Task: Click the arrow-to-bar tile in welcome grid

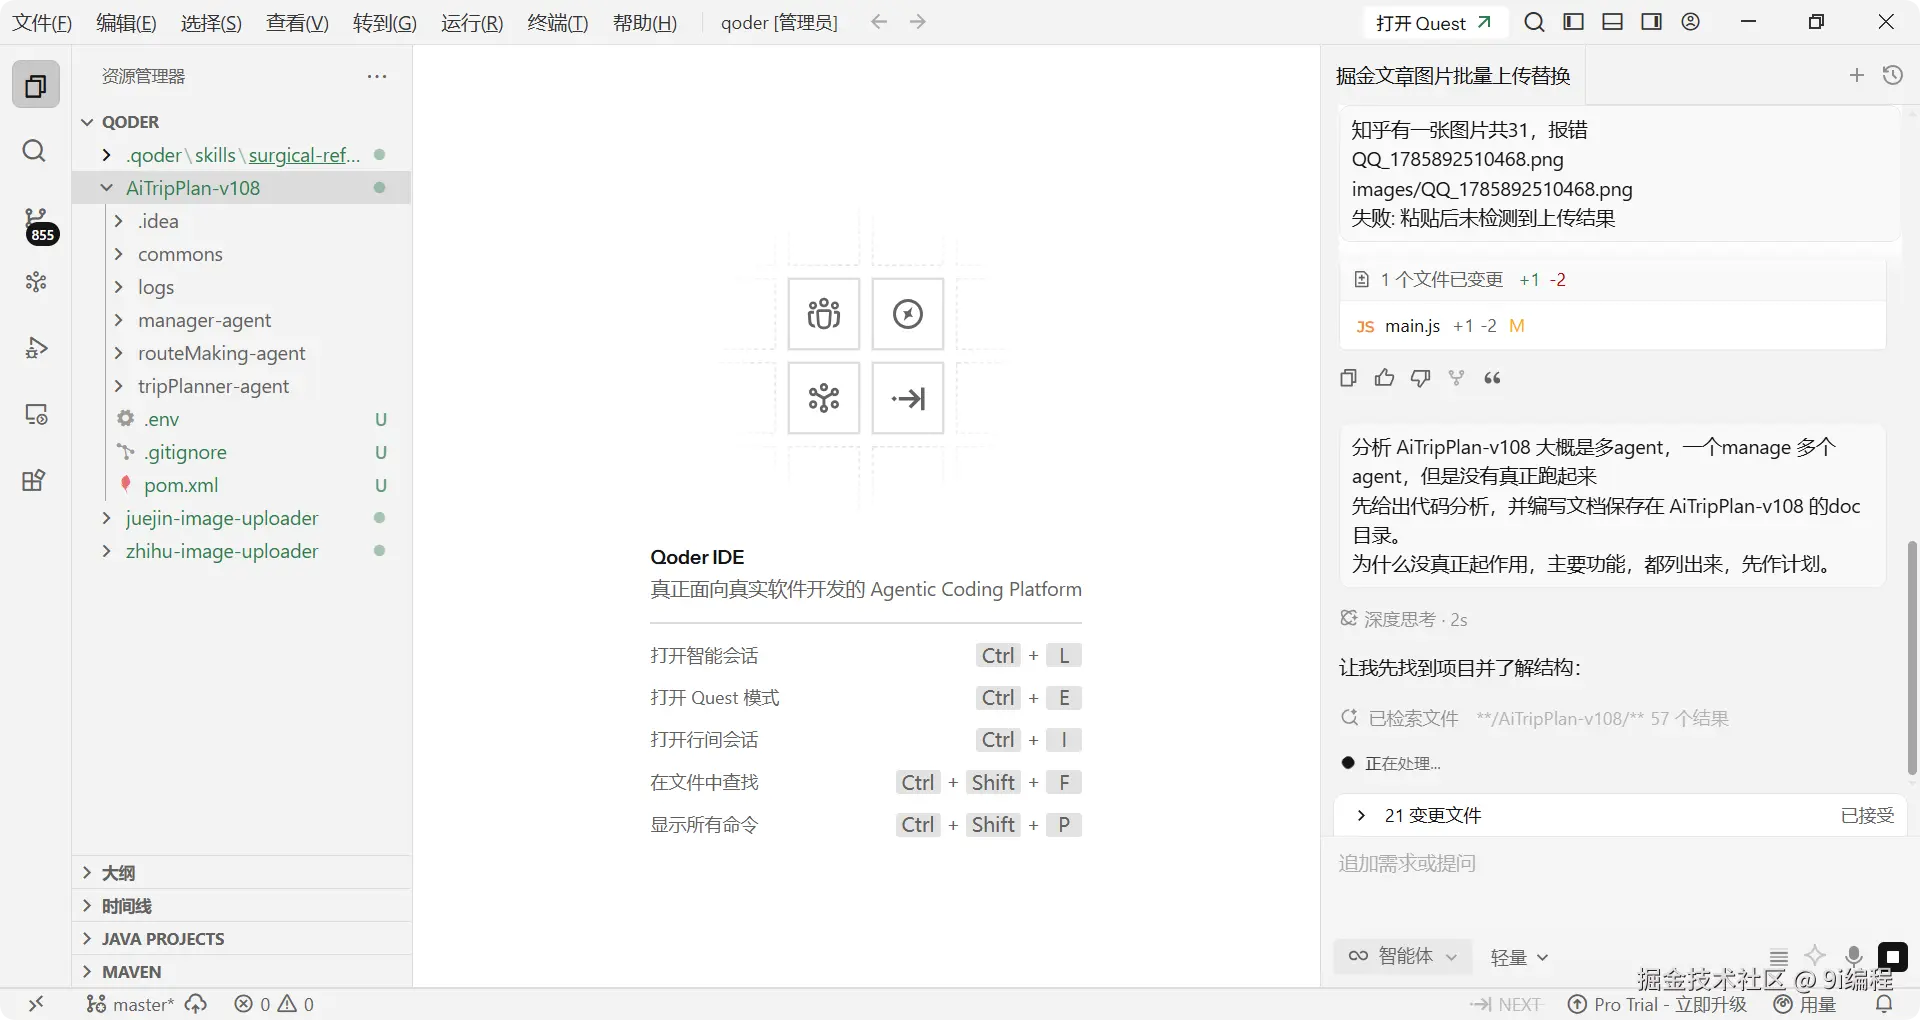Action: click(x=908, y=398)
